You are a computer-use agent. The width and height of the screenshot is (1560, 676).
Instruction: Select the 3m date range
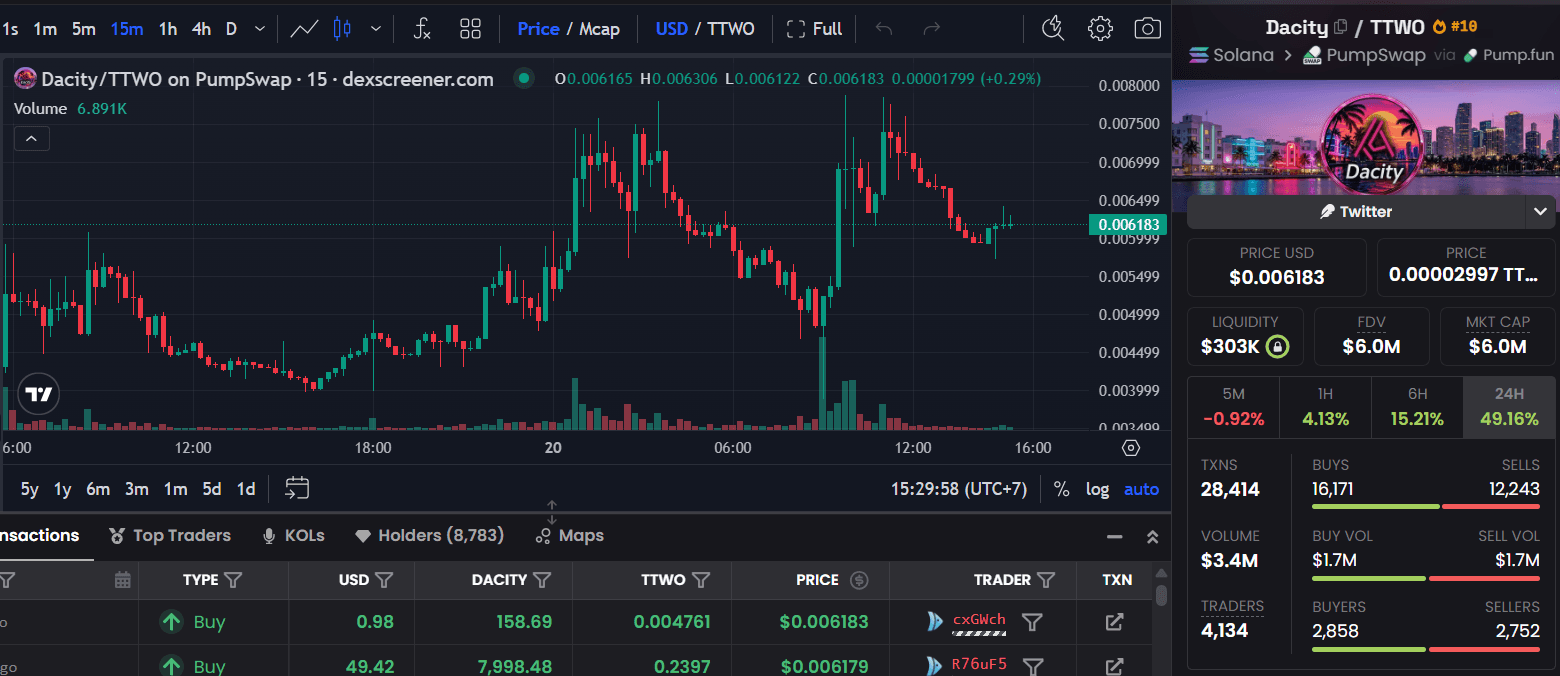pyautogui.click(x=137, y=489)
